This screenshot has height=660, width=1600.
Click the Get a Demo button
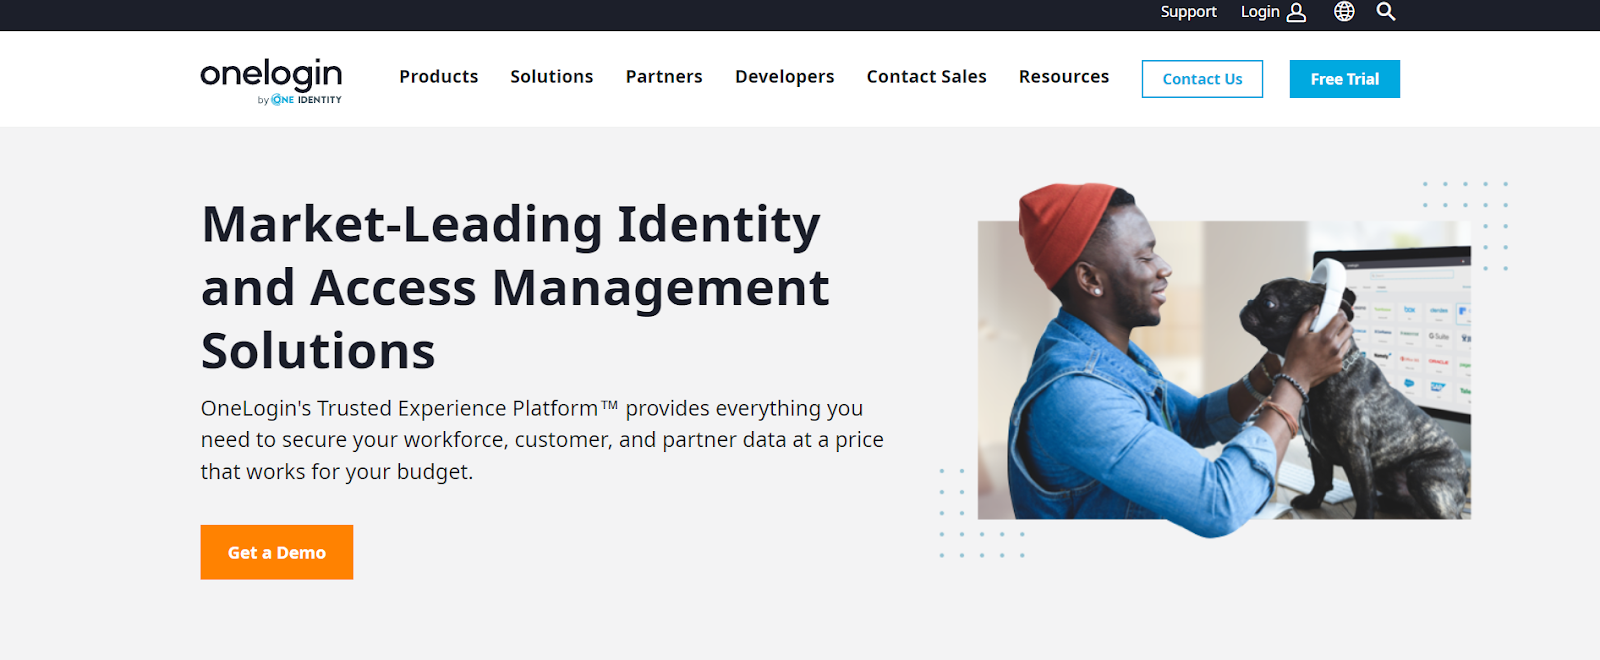[277, 552]
